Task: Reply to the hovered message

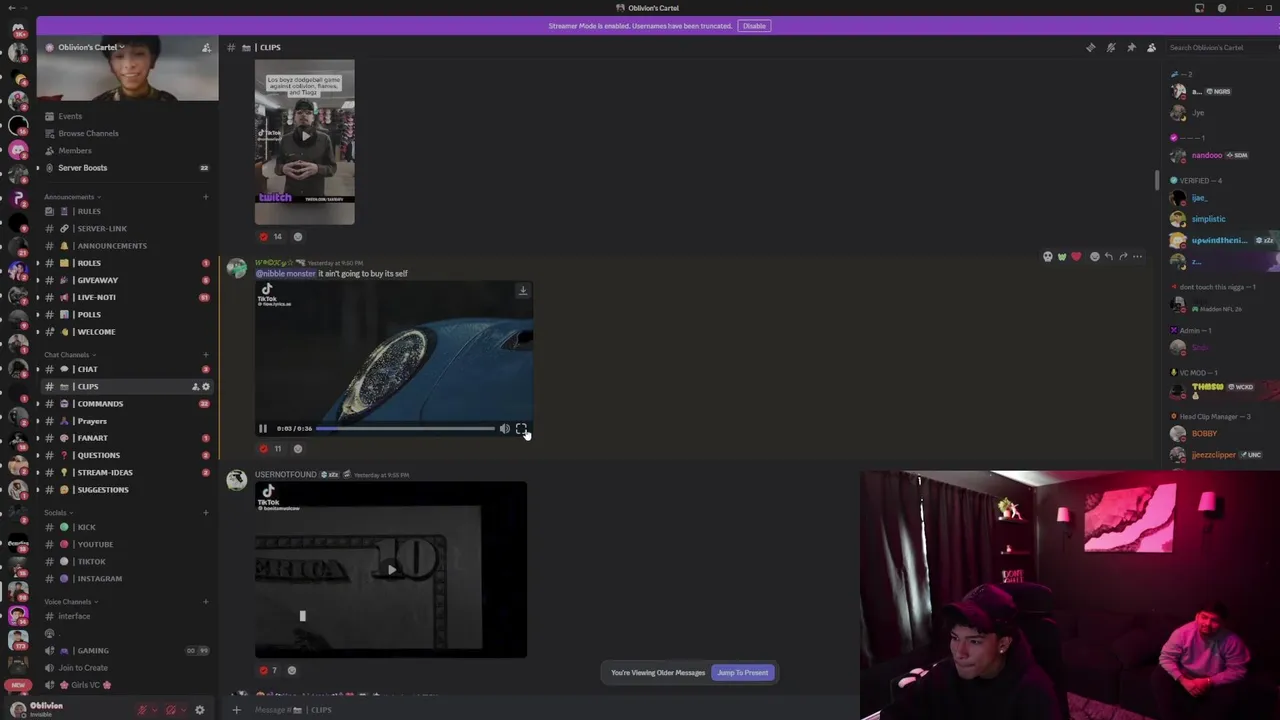Action: tap(1108, 257)
